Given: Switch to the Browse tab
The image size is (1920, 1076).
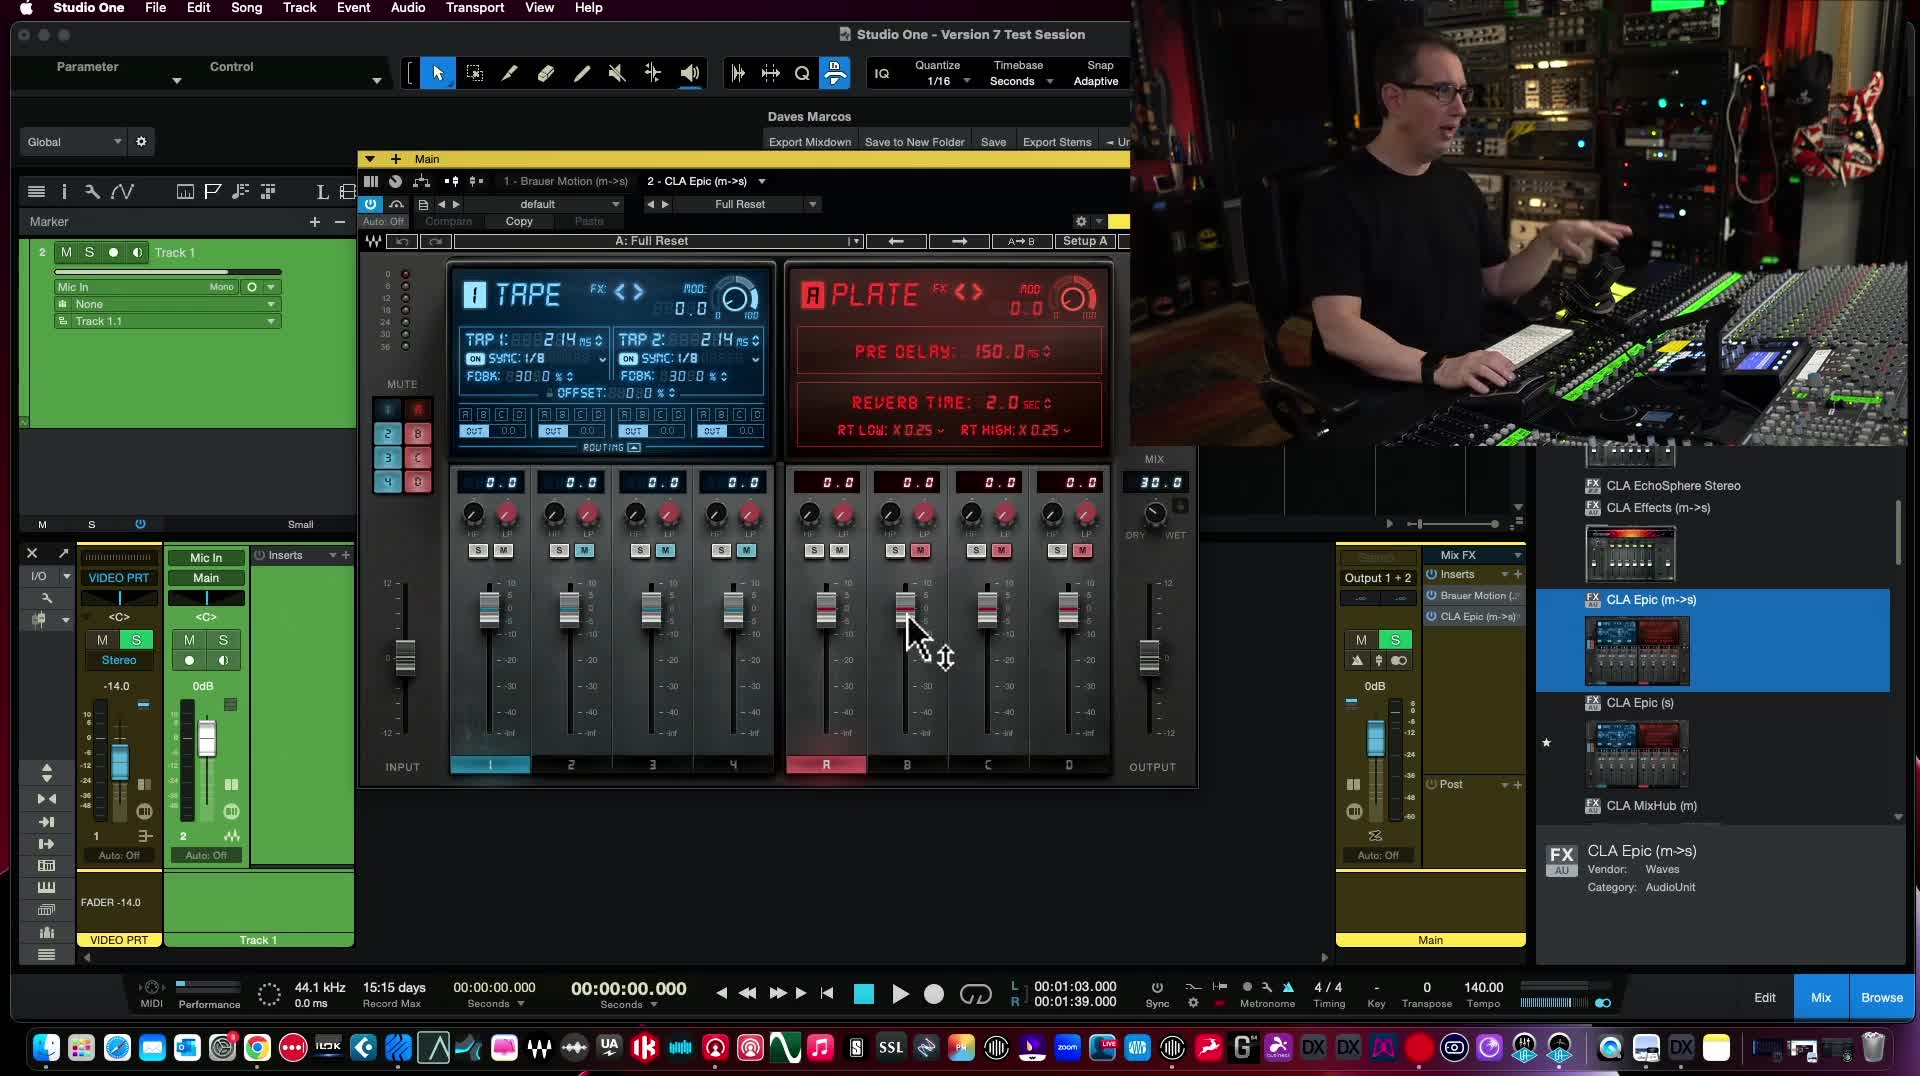Looking at the screenshot, I should [1881, 997].
